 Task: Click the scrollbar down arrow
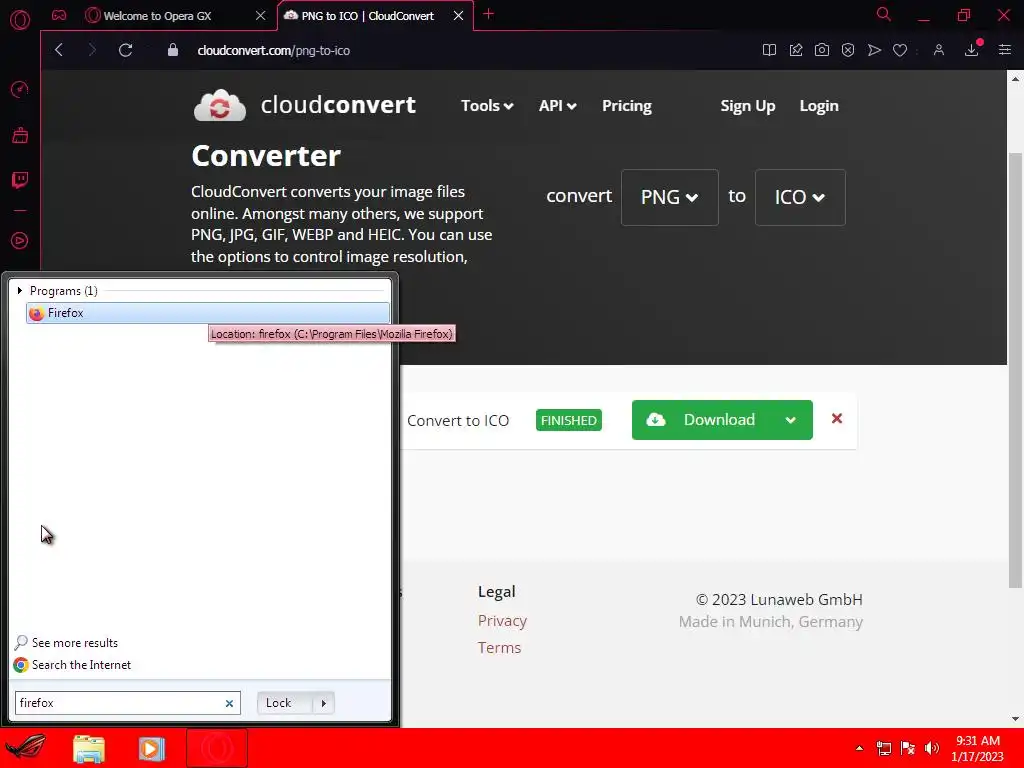1015,719
